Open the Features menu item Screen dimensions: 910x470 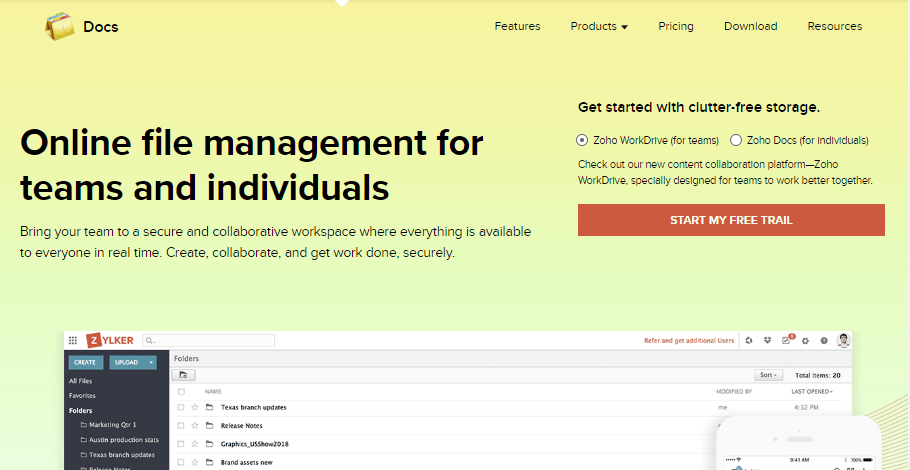pos(517,26)
